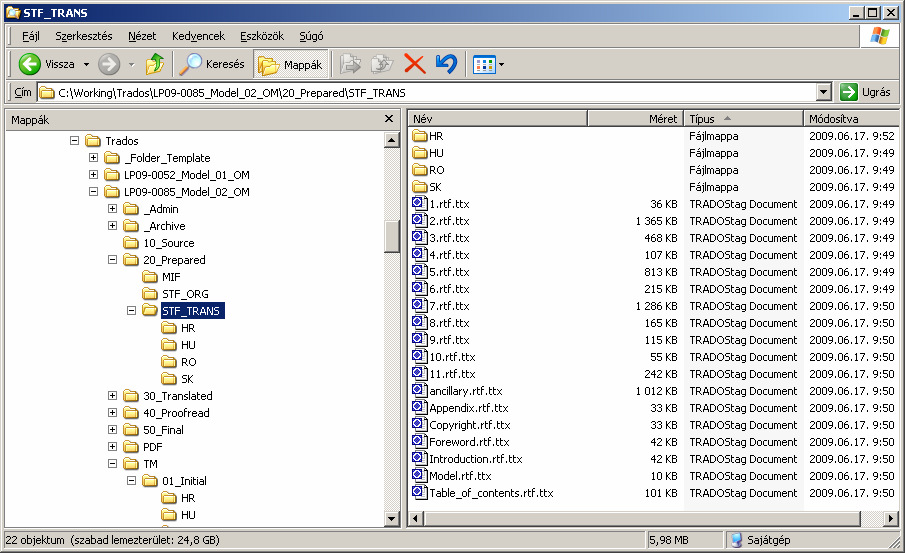Click the grey forward arrow icon
The height and width of the screenshot is (553, 905).
[x=109, y=64]
